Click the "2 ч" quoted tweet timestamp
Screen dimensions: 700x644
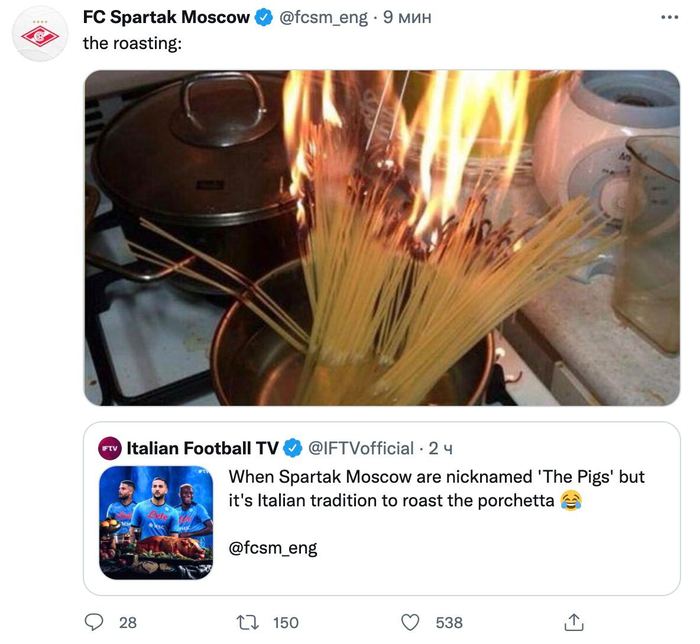(441, 447)
